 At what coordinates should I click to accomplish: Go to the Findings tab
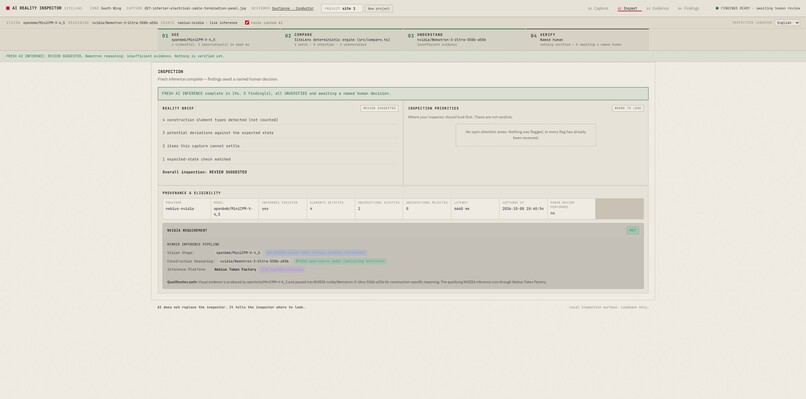(688, 8)
